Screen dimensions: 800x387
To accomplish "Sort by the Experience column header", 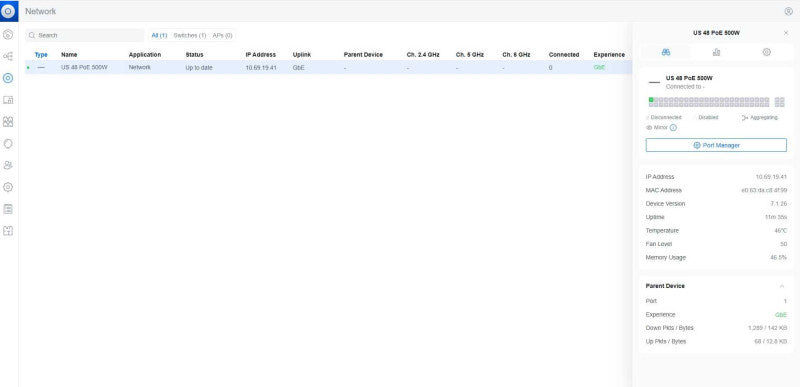I will click(x=609, y=55).
